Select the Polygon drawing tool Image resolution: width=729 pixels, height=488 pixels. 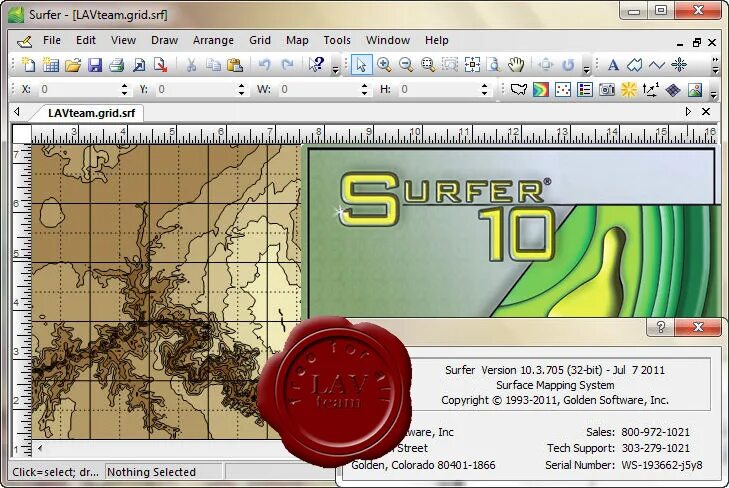(x=635, y=65)
